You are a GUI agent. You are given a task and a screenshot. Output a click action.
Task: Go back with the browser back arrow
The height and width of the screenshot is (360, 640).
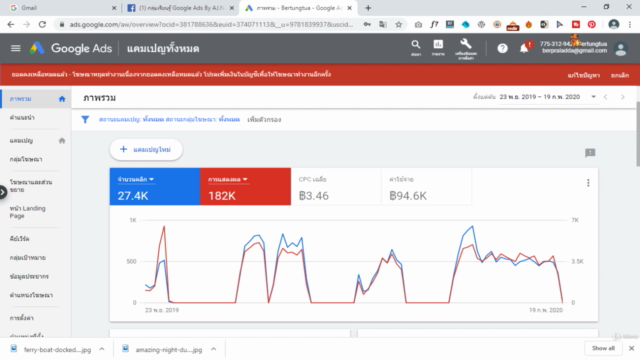(x=11, y=24)
